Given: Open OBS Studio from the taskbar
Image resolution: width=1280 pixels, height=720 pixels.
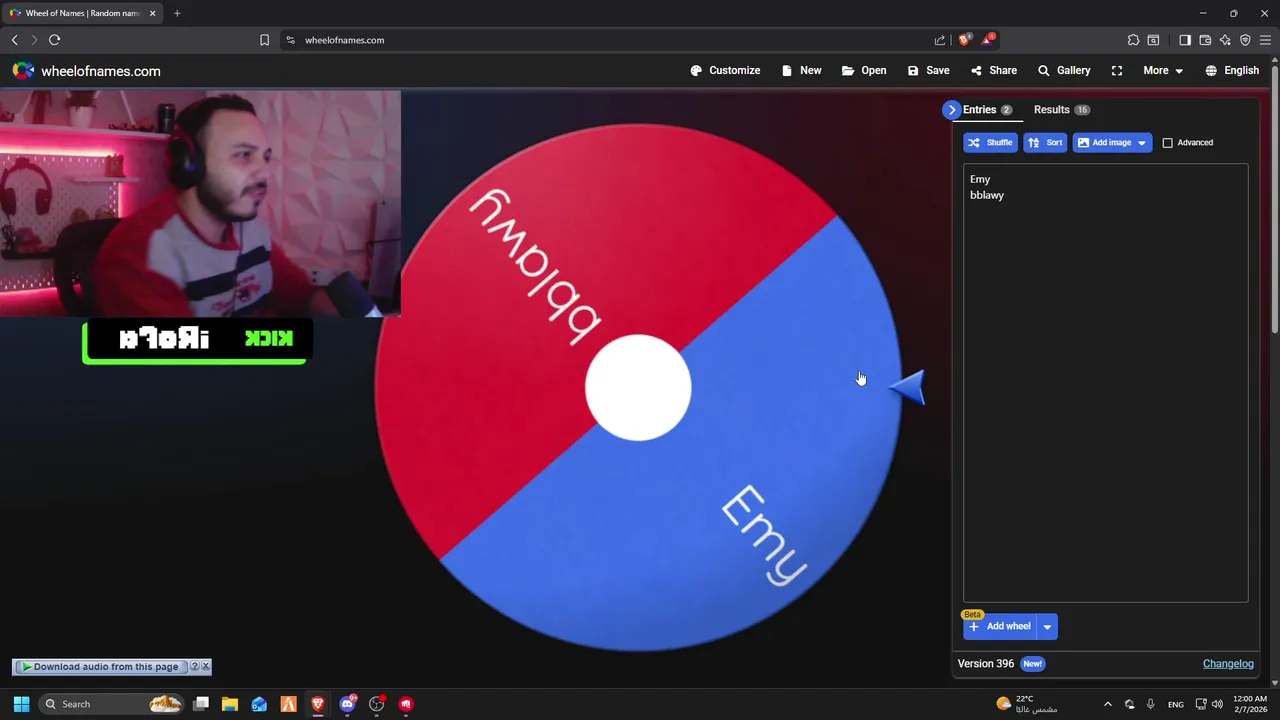Looking at the screenshot, I should click(x=376, y=704).
